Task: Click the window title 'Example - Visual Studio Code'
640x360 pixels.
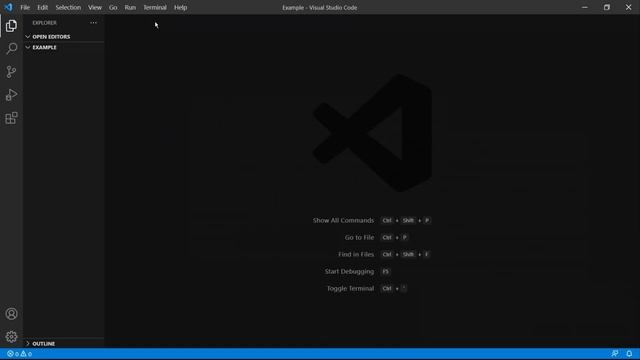Action: pos(320,7)
